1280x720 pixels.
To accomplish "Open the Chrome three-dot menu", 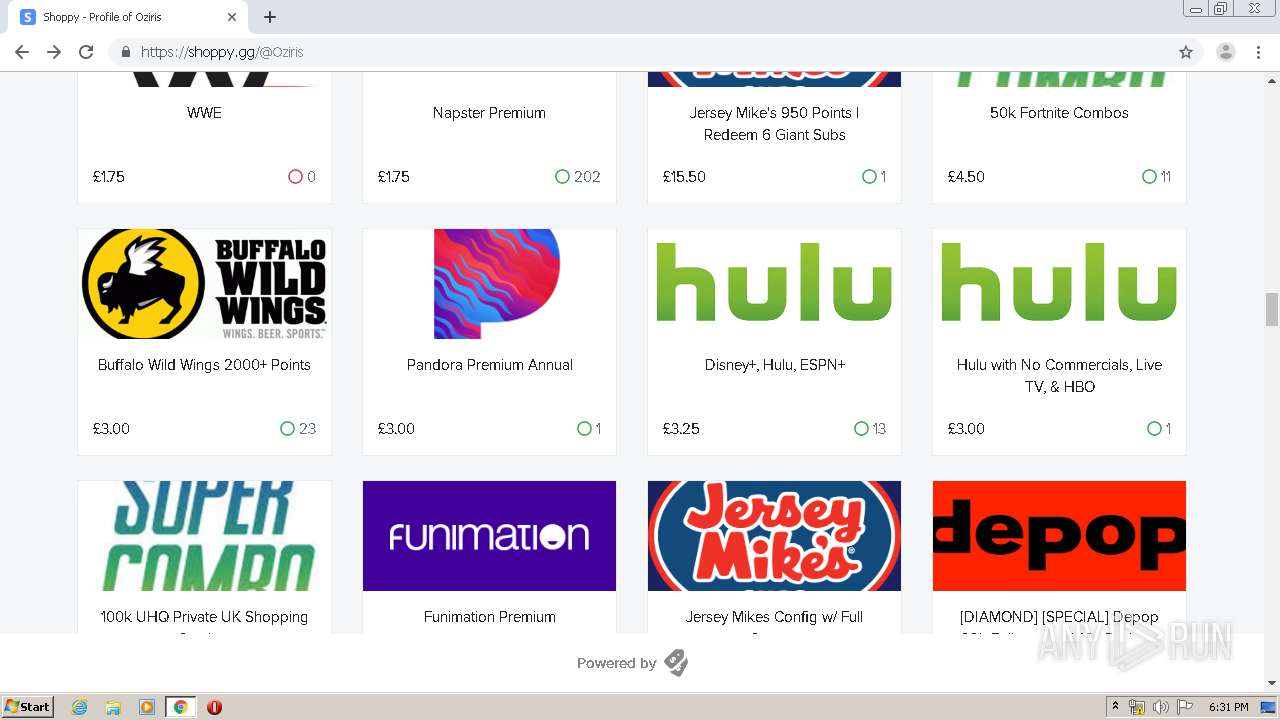I will click(x=1258, y=52).
